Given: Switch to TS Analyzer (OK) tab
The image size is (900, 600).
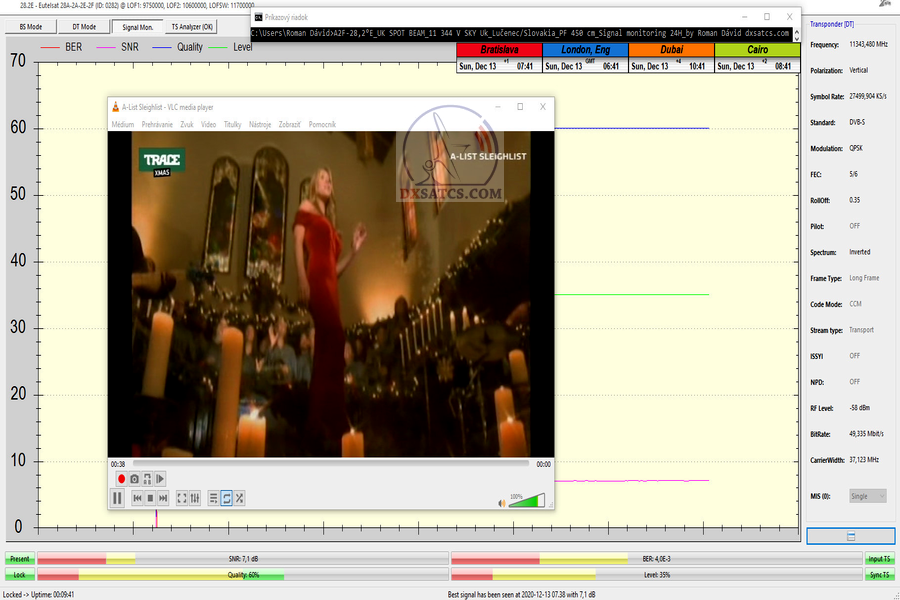Looking at the screenshot, I should click(x=191, y=27).
